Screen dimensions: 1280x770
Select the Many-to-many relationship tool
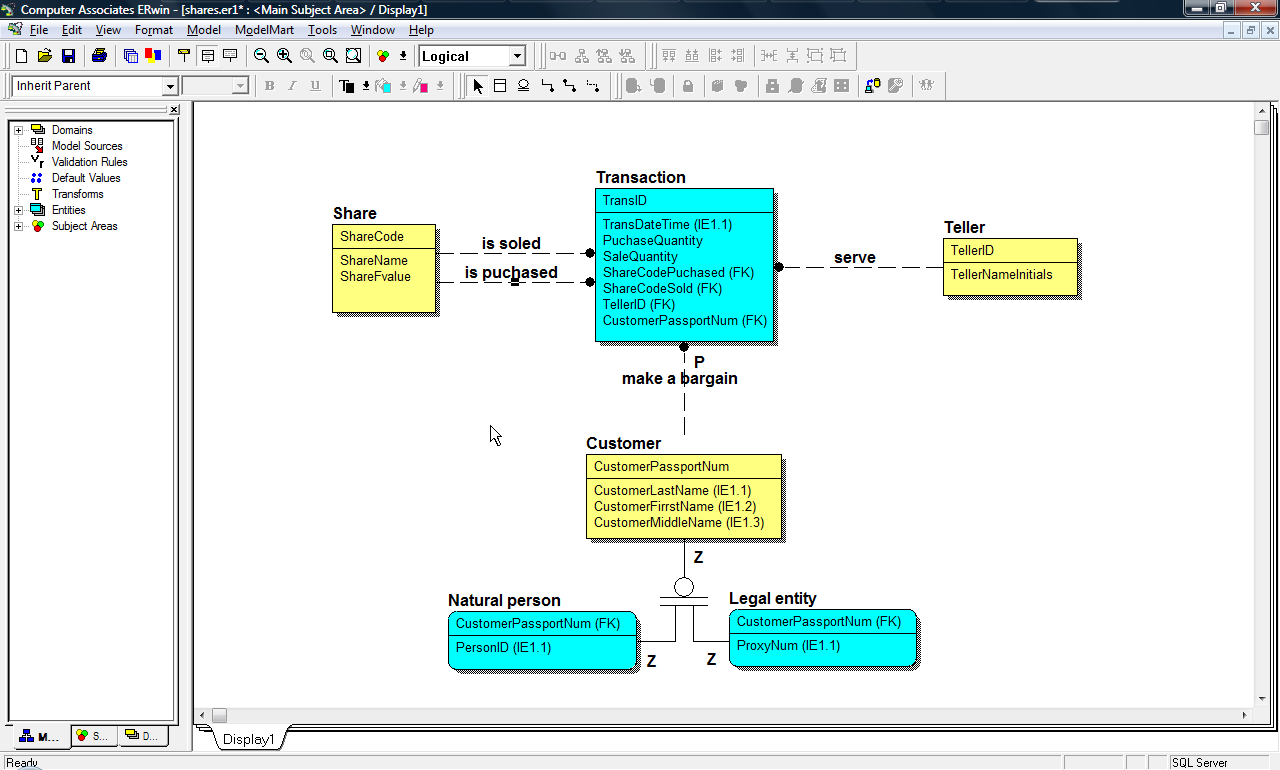tap(570, 86)
